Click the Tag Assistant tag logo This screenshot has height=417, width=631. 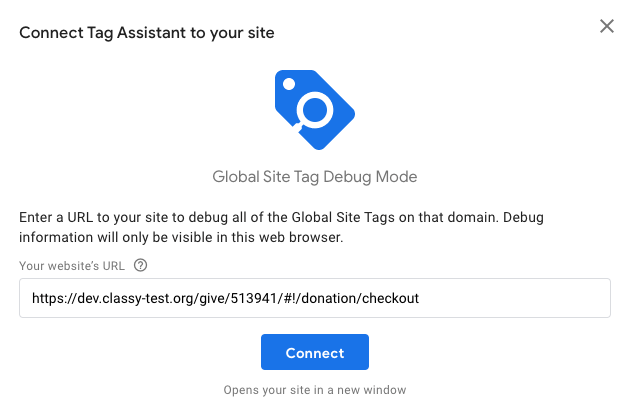tap(315, 109)
